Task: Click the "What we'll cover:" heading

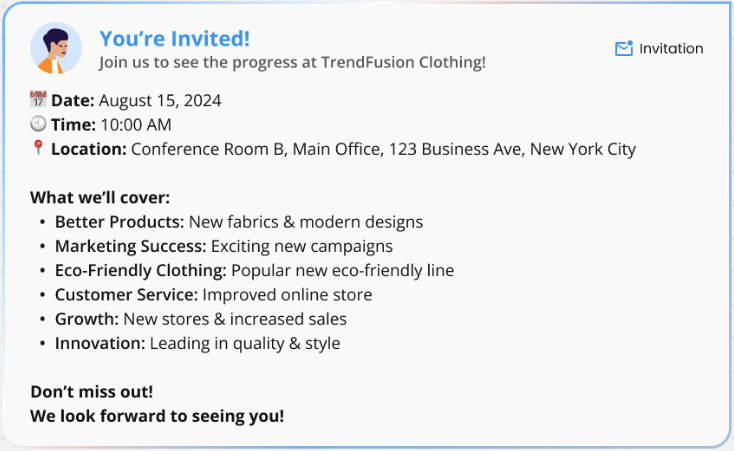Action: click(100, 198)
